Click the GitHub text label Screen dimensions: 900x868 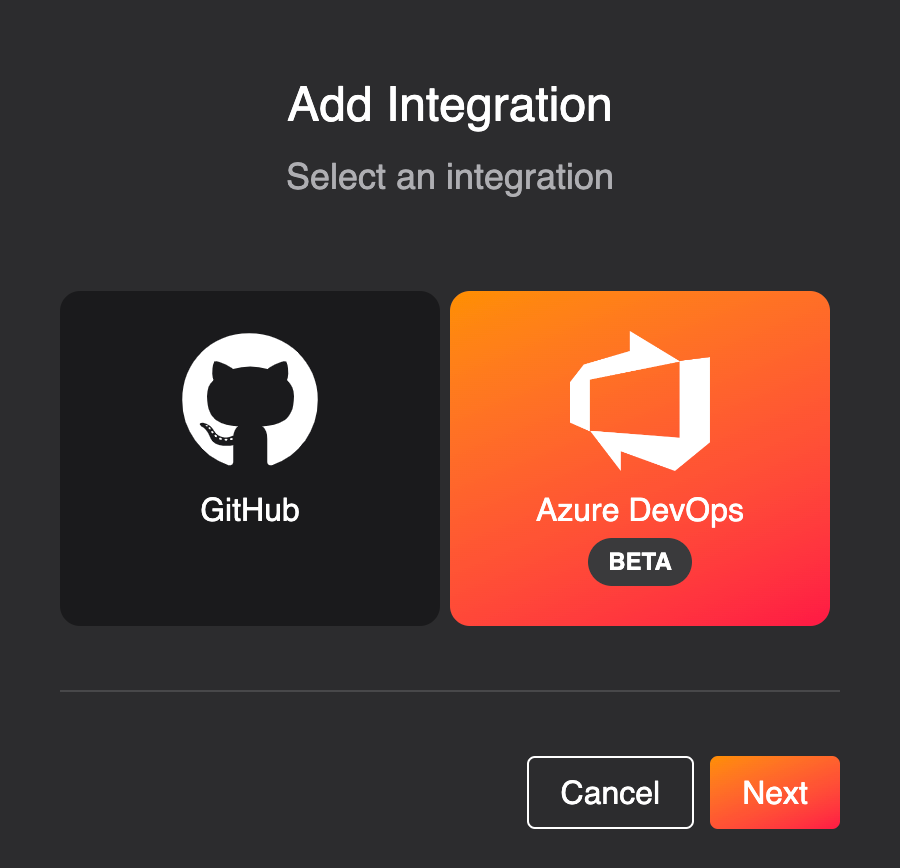click(x=250, y=510)
